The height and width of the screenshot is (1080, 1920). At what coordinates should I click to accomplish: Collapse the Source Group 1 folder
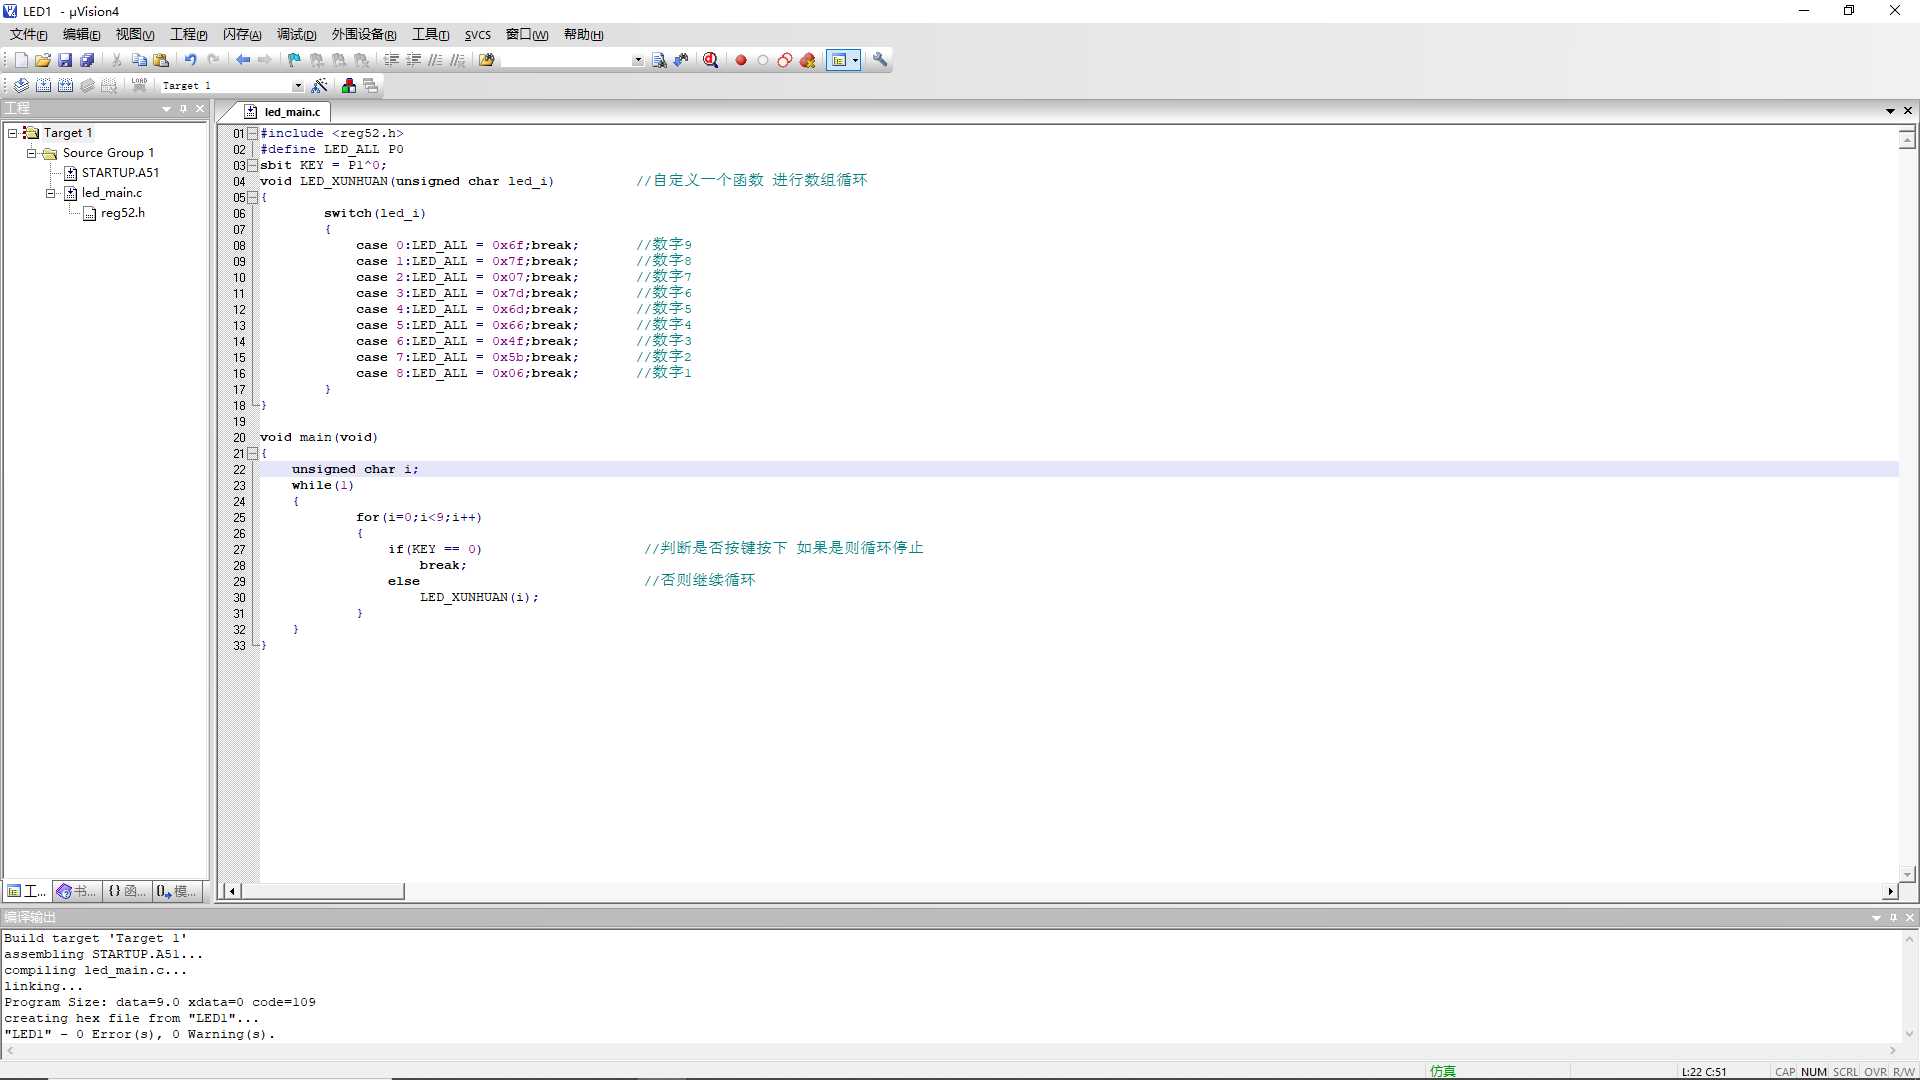[x=31, y=153]
